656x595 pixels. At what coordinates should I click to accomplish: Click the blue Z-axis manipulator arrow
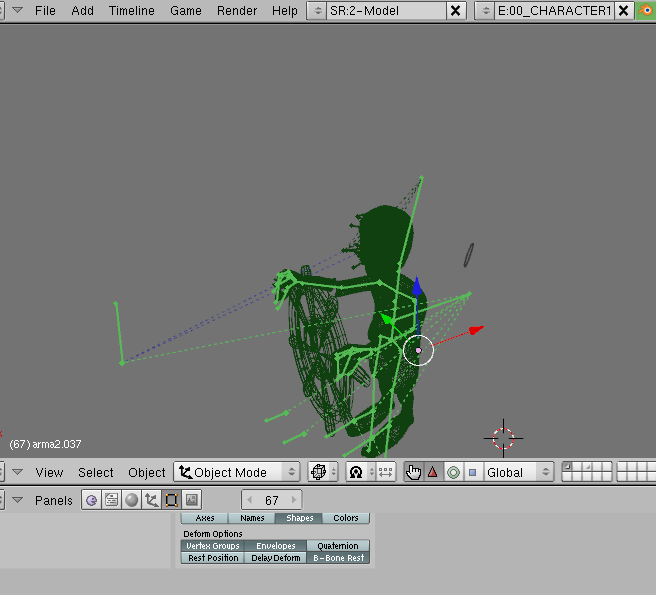(x=417, y=286)
